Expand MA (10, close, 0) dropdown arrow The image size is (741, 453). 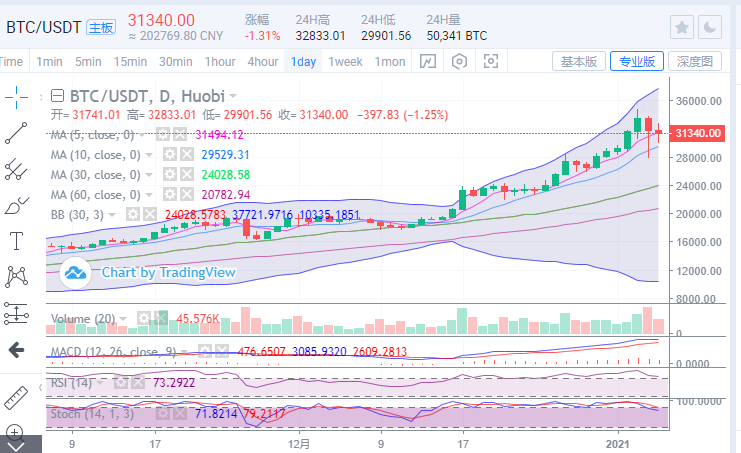(x=149, y=155)
